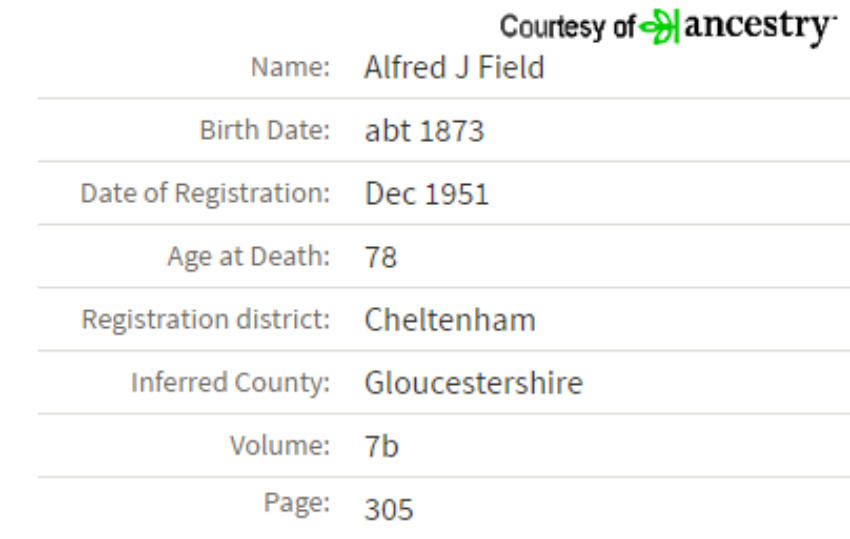Image resolution: width=850 pixels, height=539 pixels.
Task: Select the value abt 1873
Action: [x=424, y=131]
